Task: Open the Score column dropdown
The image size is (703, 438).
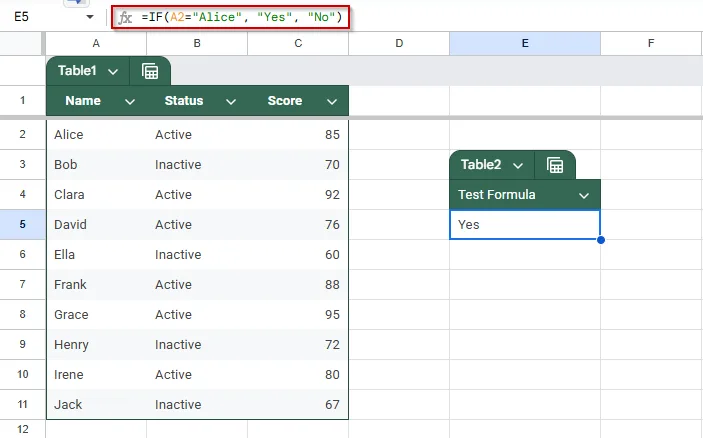Action: (x=332, y=102)
